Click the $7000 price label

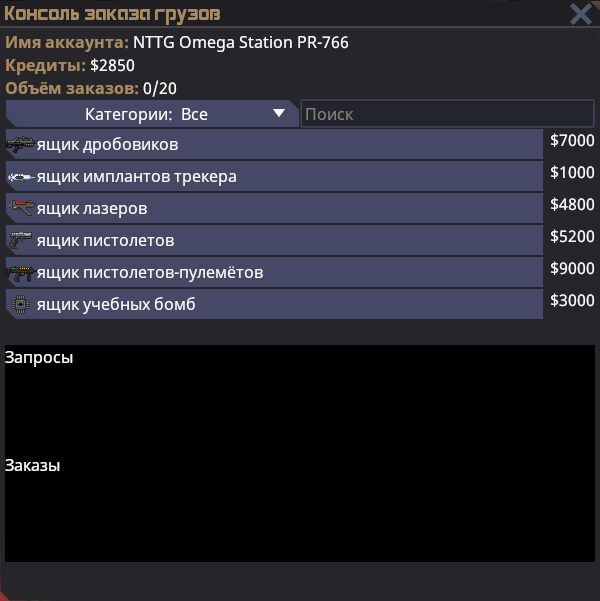pos(572,141)
